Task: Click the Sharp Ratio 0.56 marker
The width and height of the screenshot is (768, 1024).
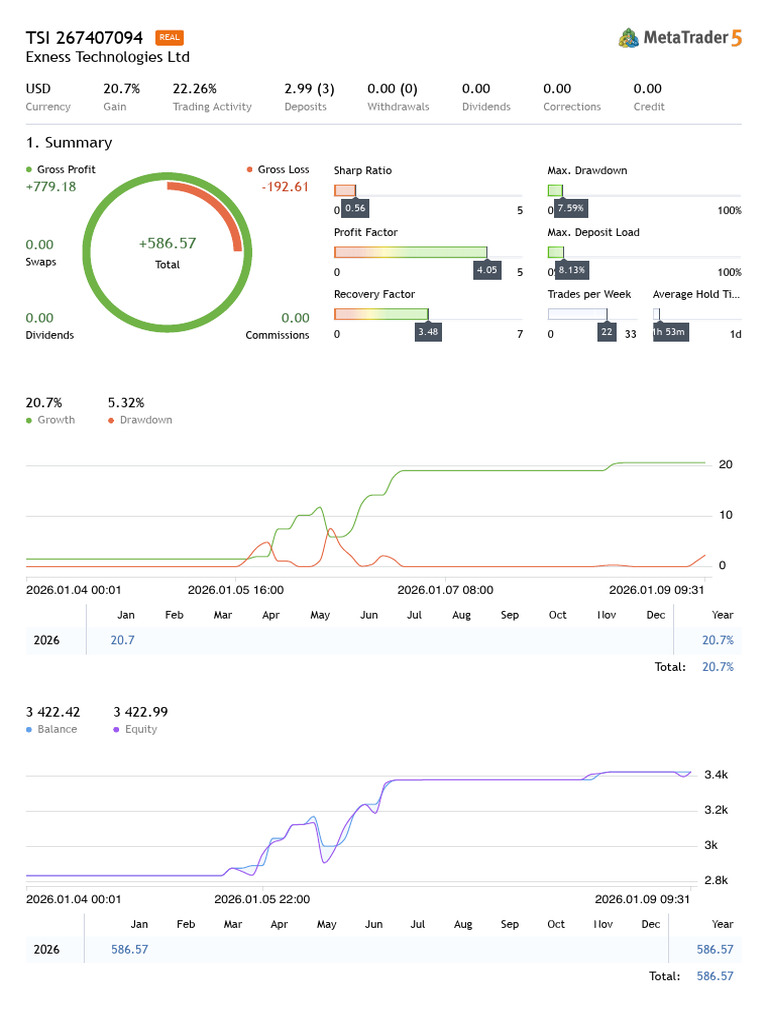Action: click(355, 208)
